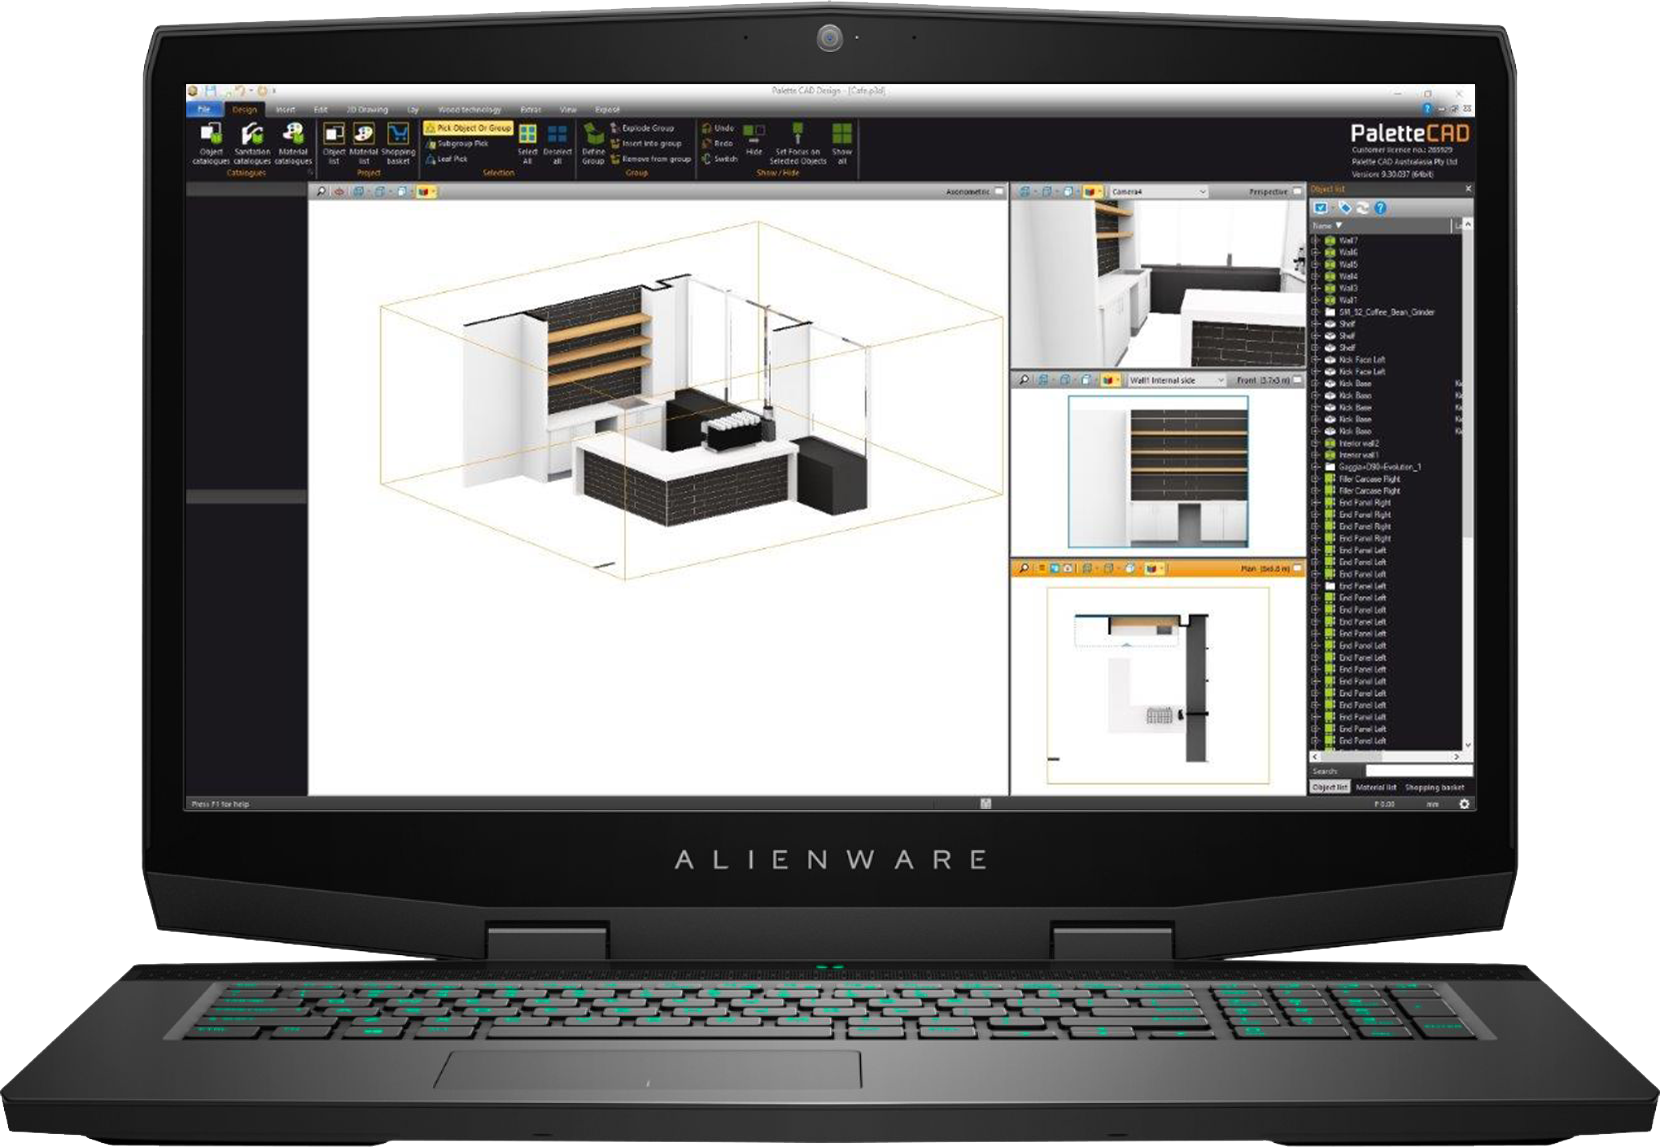Switch to the Wood technology tab

[x=470, y=109]
